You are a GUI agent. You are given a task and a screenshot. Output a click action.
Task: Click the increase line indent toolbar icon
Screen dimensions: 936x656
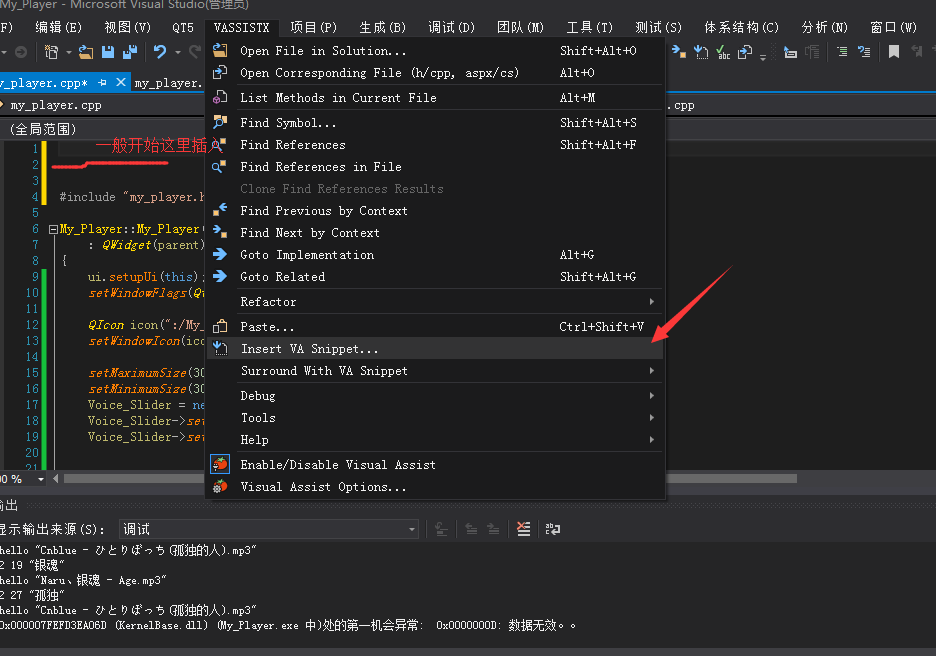click(x=842, y=53)
